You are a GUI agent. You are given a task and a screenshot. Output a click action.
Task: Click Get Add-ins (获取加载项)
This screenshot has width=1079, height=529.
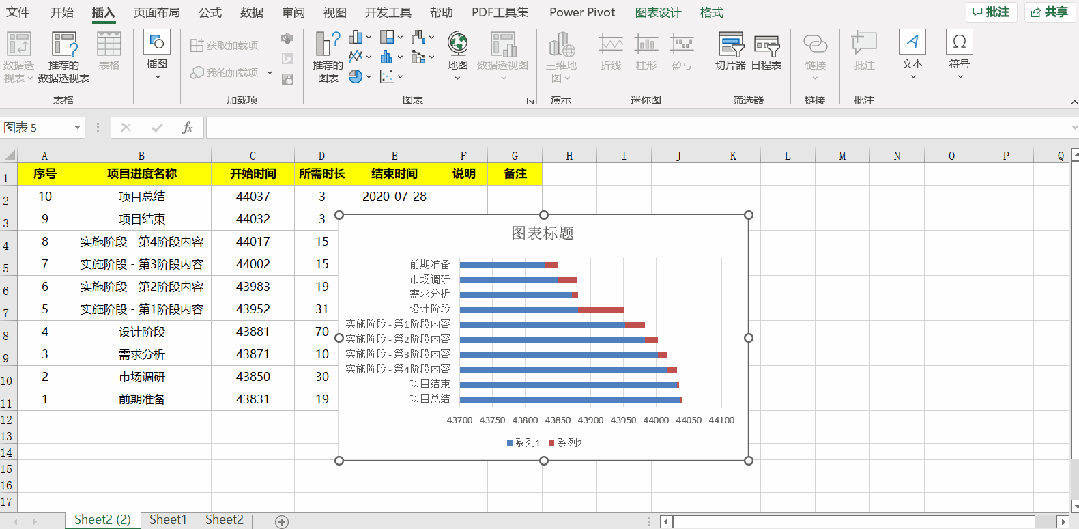225,45
